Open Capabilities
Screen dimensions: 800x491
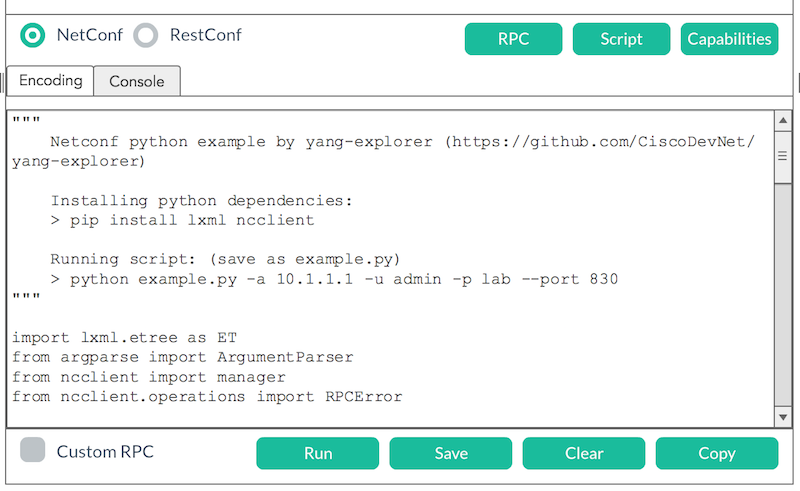point(729,39)
